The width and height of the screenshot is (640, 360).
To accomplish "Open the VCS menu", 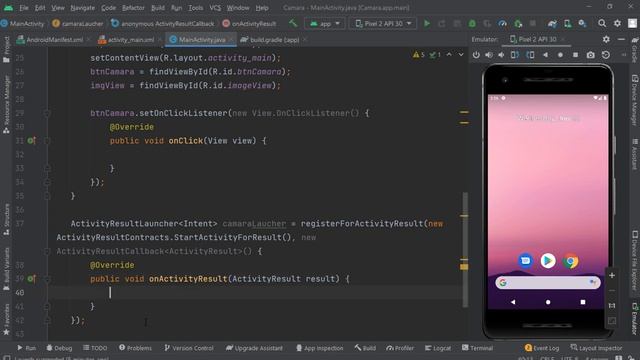I will 215,8.
